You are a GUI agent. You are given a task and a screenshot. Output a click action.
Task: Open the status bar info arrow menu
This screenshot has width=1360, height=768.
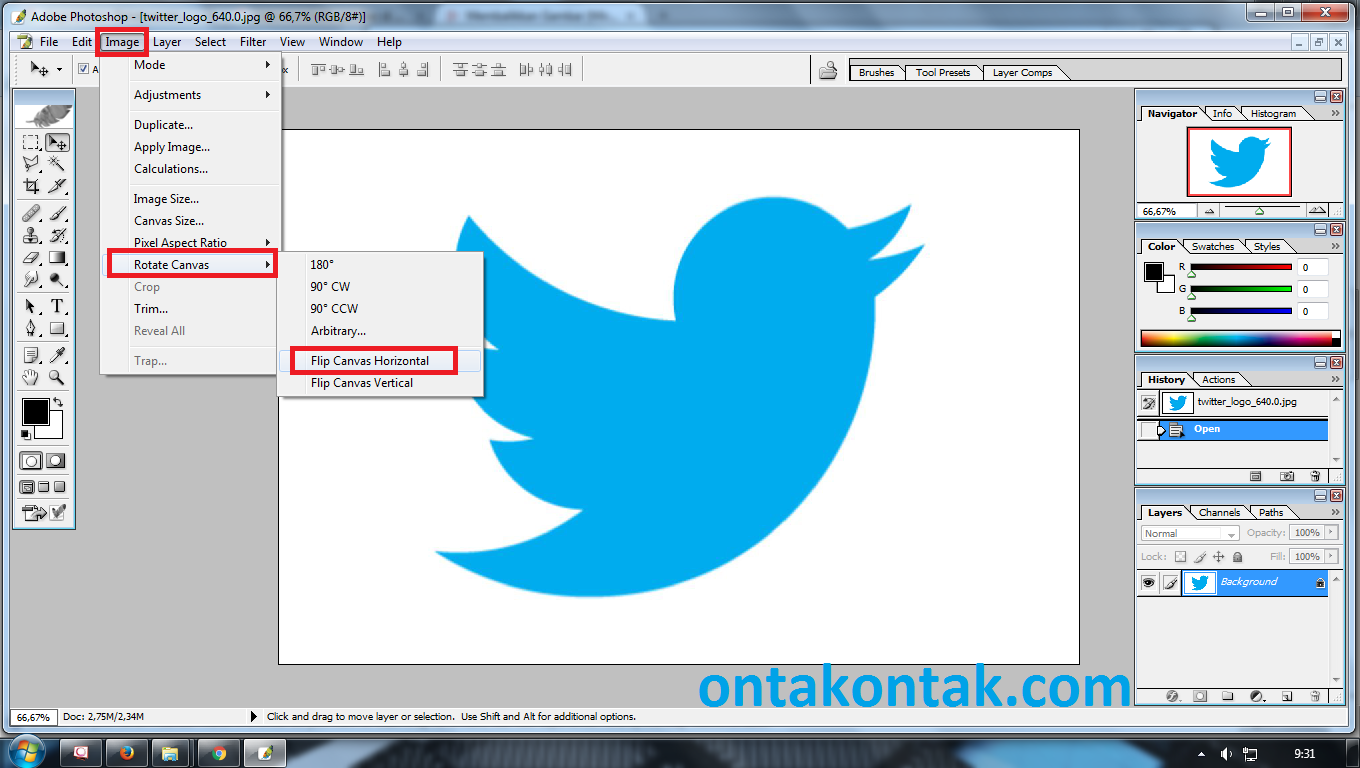coord(253,716)
